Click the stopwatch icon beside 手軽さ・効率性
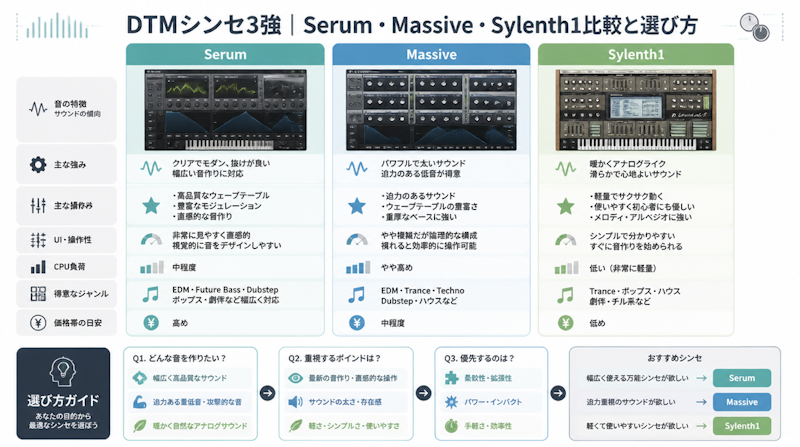800x447 pixels. coord(451,426)
